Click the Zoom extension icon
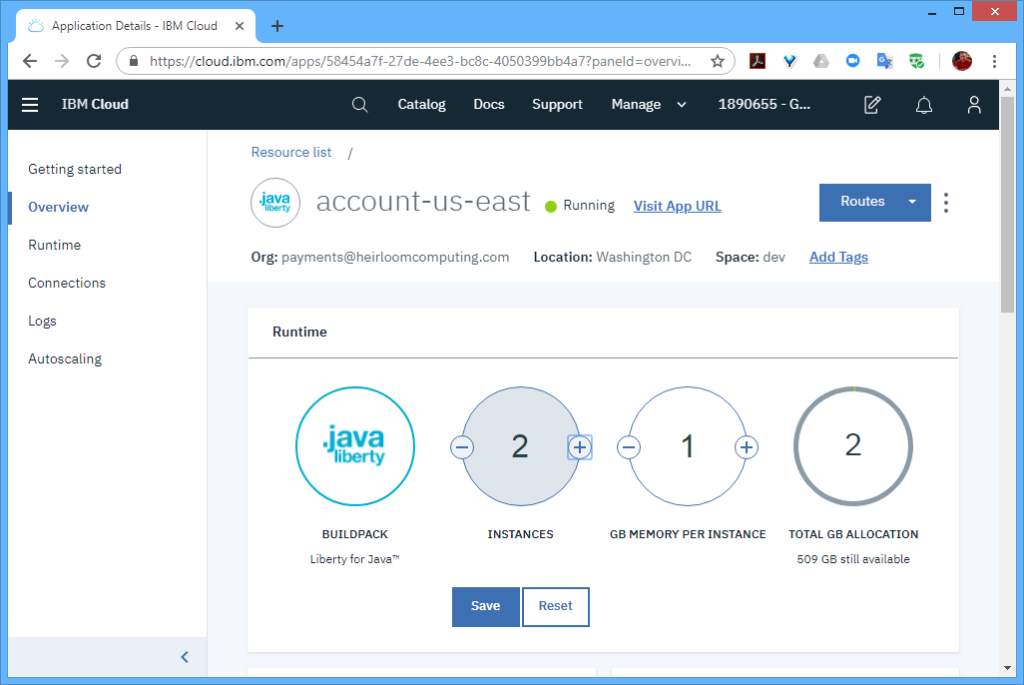Screen dimensions: 1024x685 [x=853, y=61]
